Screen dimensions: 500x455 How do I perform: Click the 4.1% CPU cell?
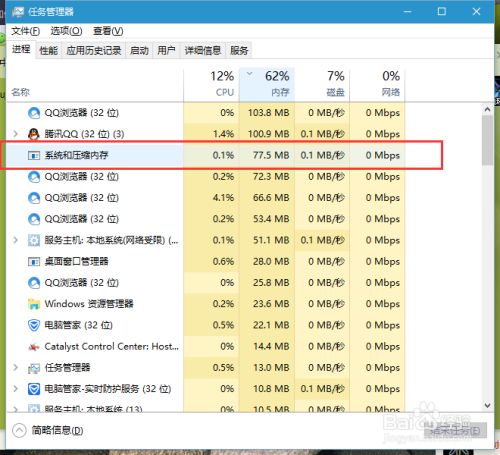(211, 198)
